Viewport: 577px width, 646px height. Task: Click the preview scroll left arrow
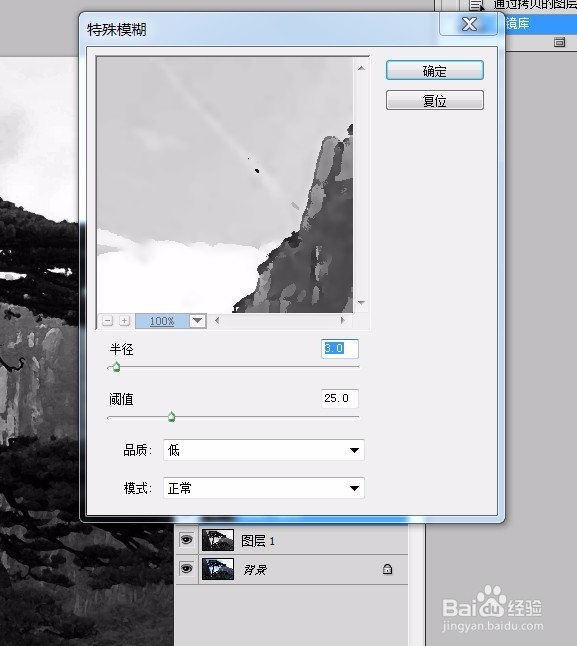pos(217,320)
